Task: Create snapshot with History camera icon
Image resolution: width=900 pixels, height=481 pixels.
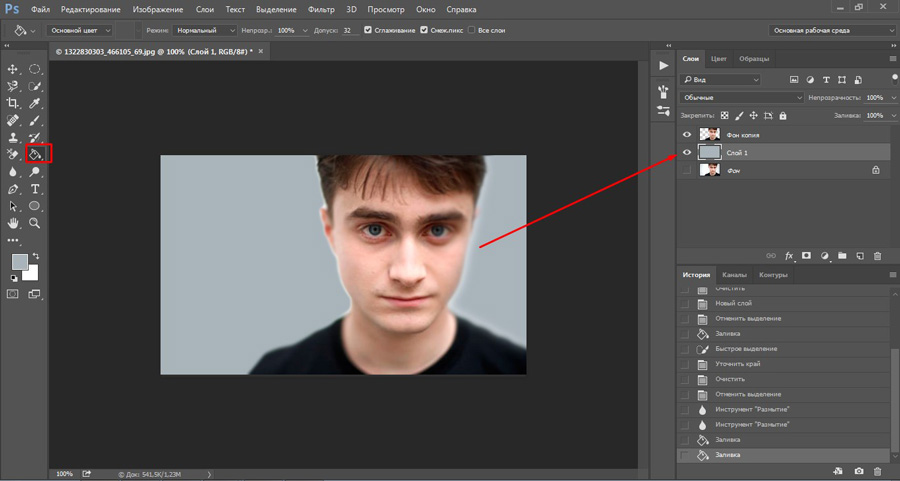Action: (x=857, y=470)
